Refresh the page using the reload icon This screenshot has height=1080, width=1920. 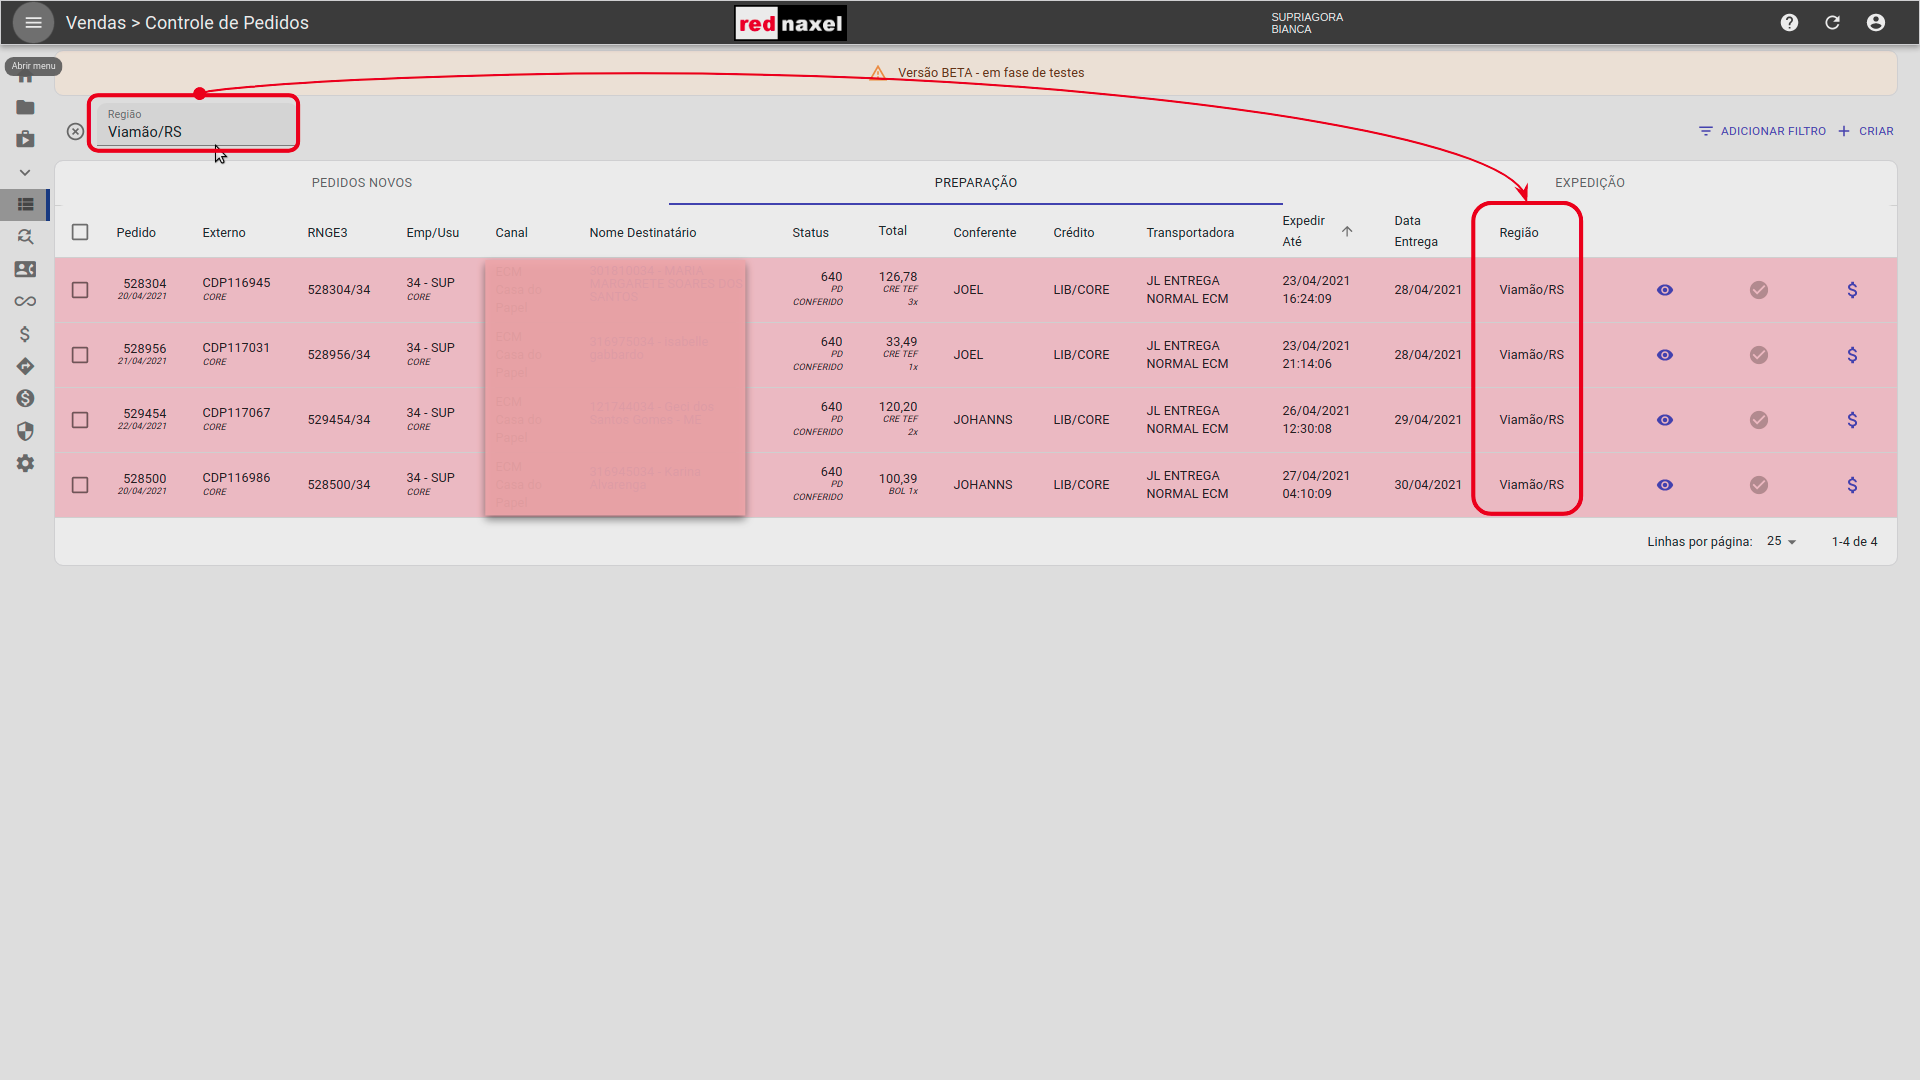click(1832, 22)
